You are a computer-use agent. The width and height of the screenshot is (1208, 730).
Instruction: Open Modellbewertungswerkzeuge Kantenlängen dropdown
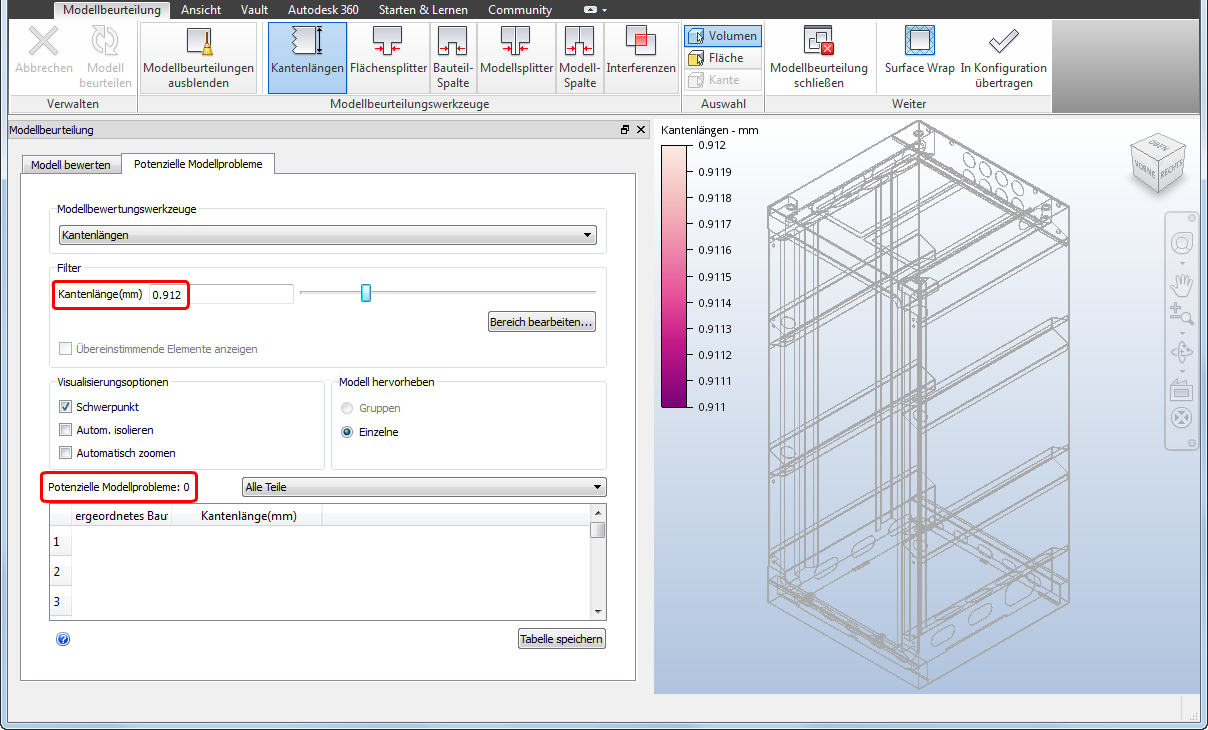point(327,235)
